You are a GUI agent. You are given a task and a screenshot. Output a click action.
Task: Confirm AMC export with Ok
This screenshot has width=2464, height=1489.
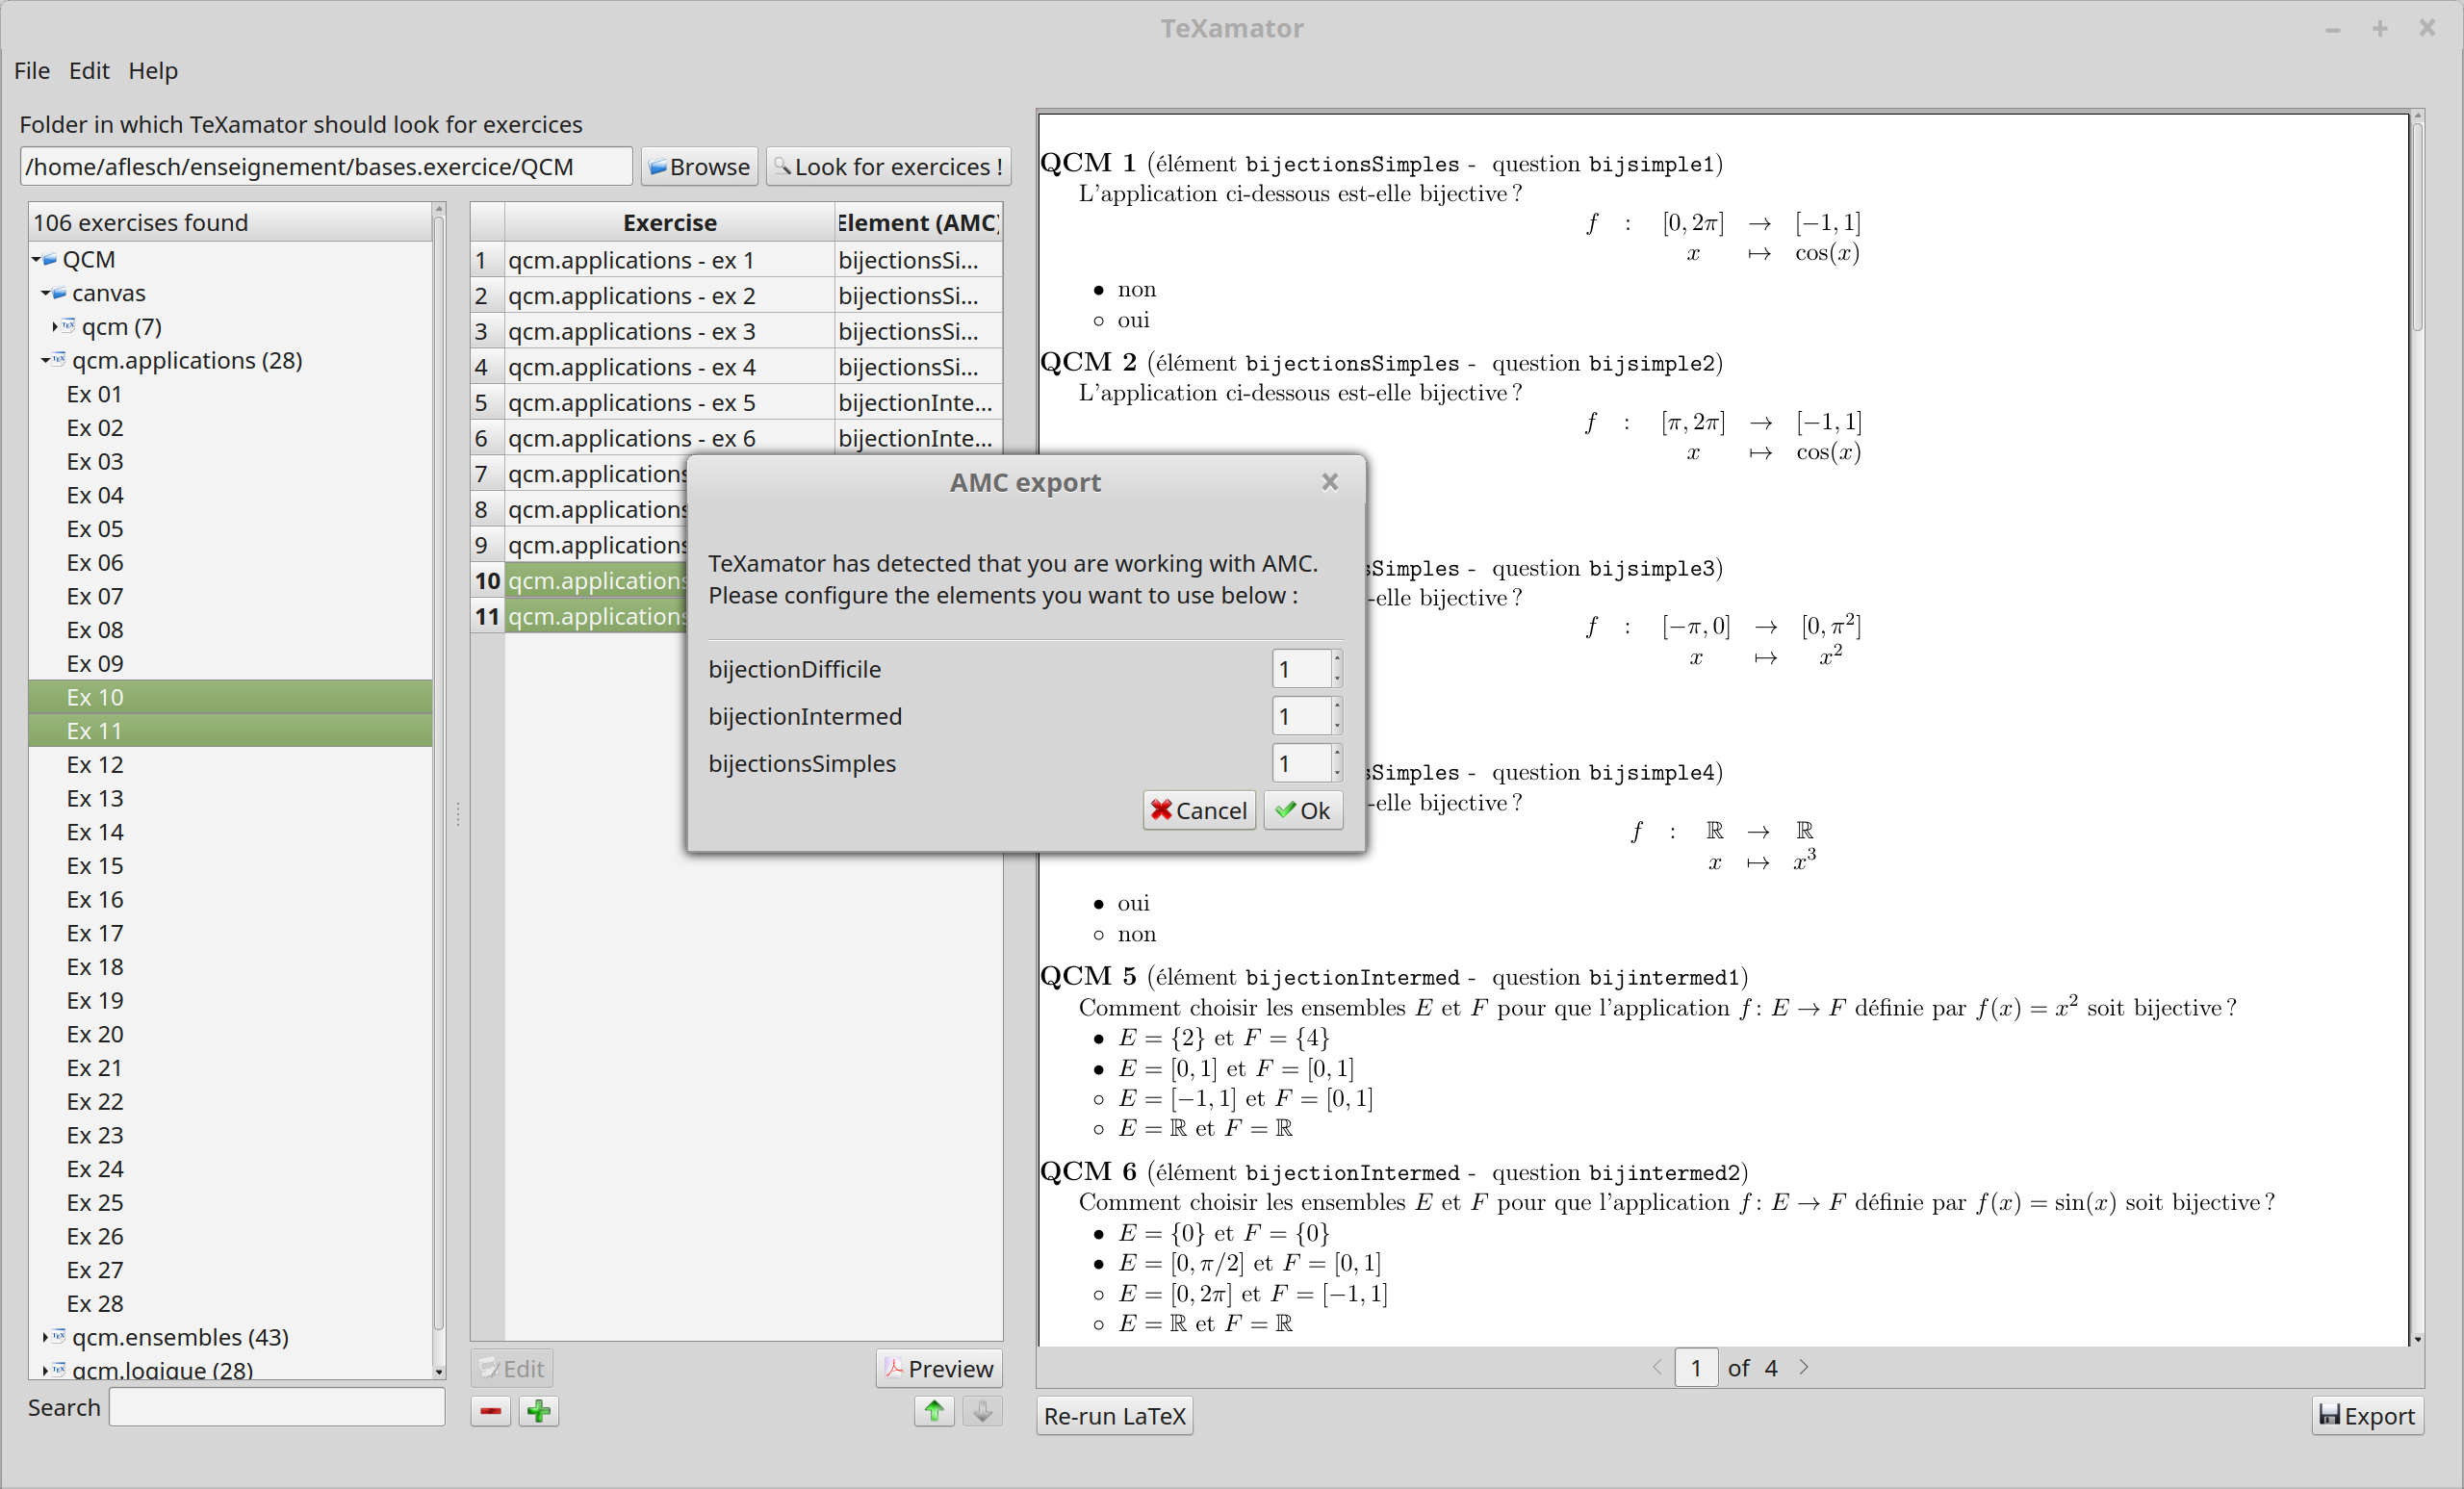click(1303, 810)
